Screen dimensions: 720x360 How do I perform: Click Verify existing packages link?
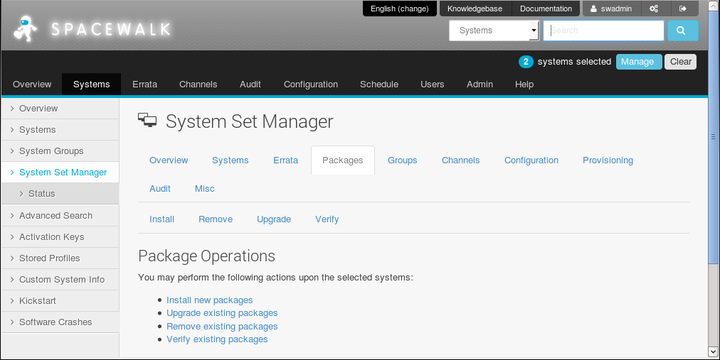point(217,339)
